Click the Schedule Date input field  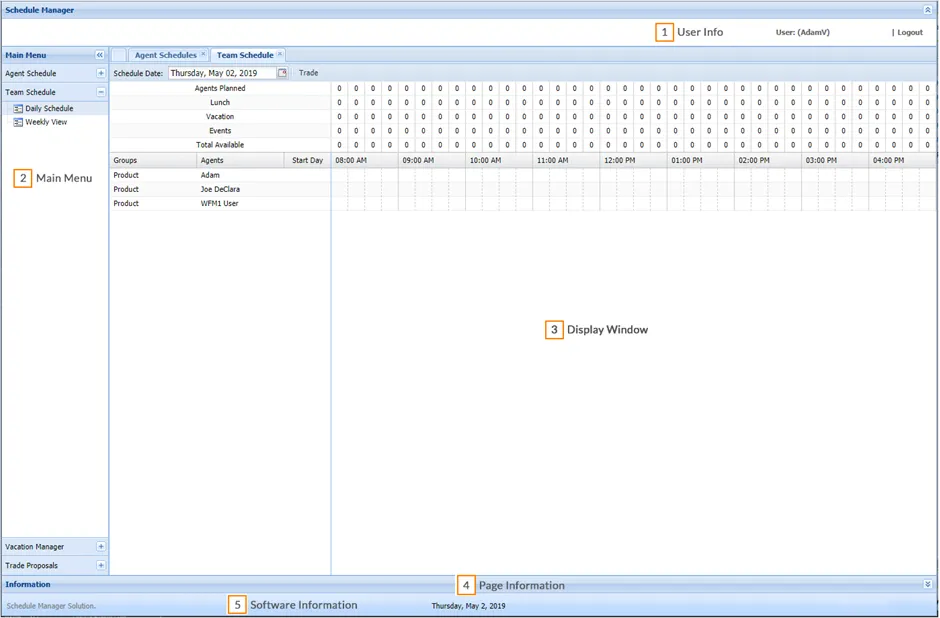pyautogui.click(x=222, y=73)
